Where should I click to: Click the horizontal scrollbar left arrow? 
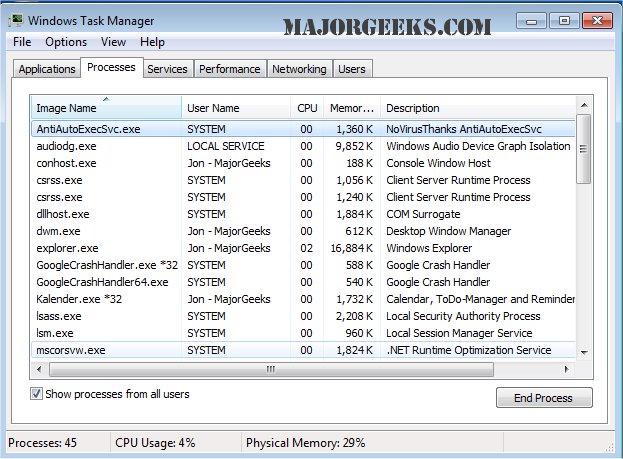point(39,369)
